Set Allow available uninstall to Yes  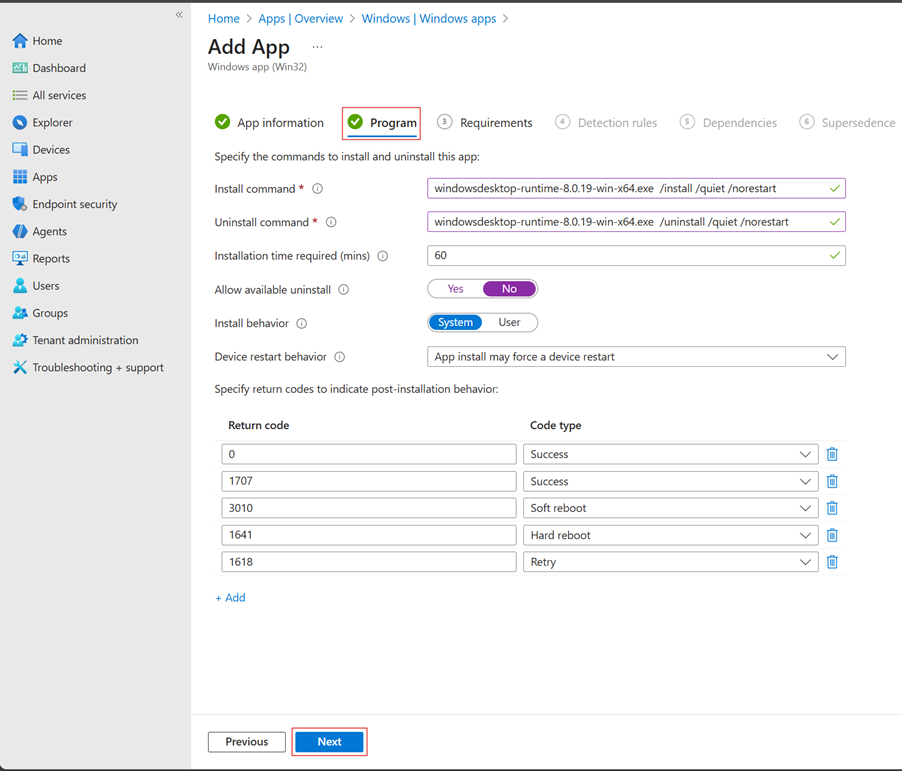point(456,288)
